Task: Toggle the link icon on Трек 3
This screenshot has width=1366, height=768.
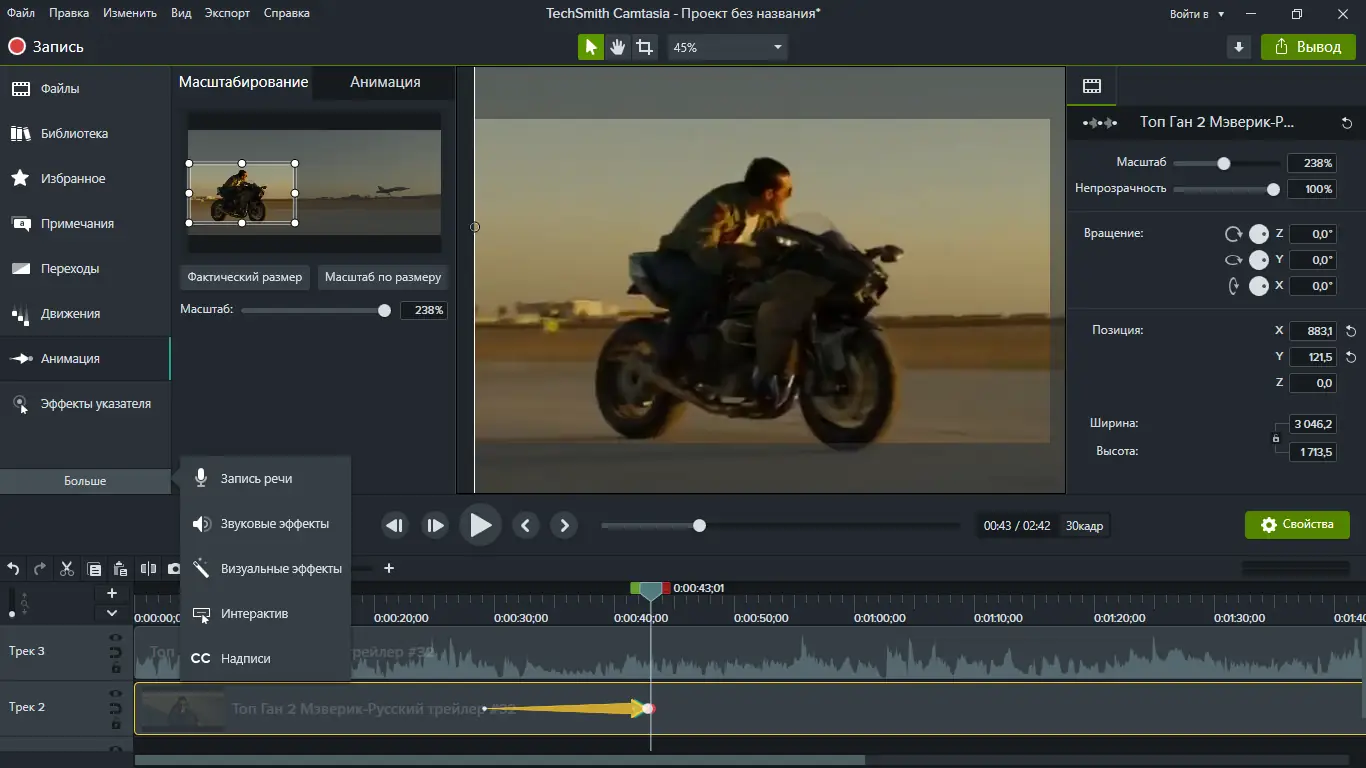Action: [115, 653]
